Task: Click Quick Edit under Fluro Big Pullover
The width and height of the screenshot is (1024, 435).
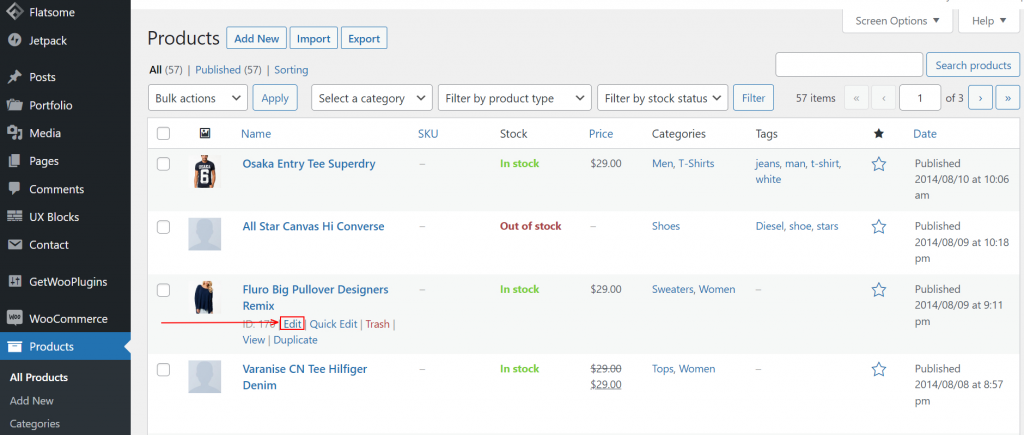Action: (333, 324)
